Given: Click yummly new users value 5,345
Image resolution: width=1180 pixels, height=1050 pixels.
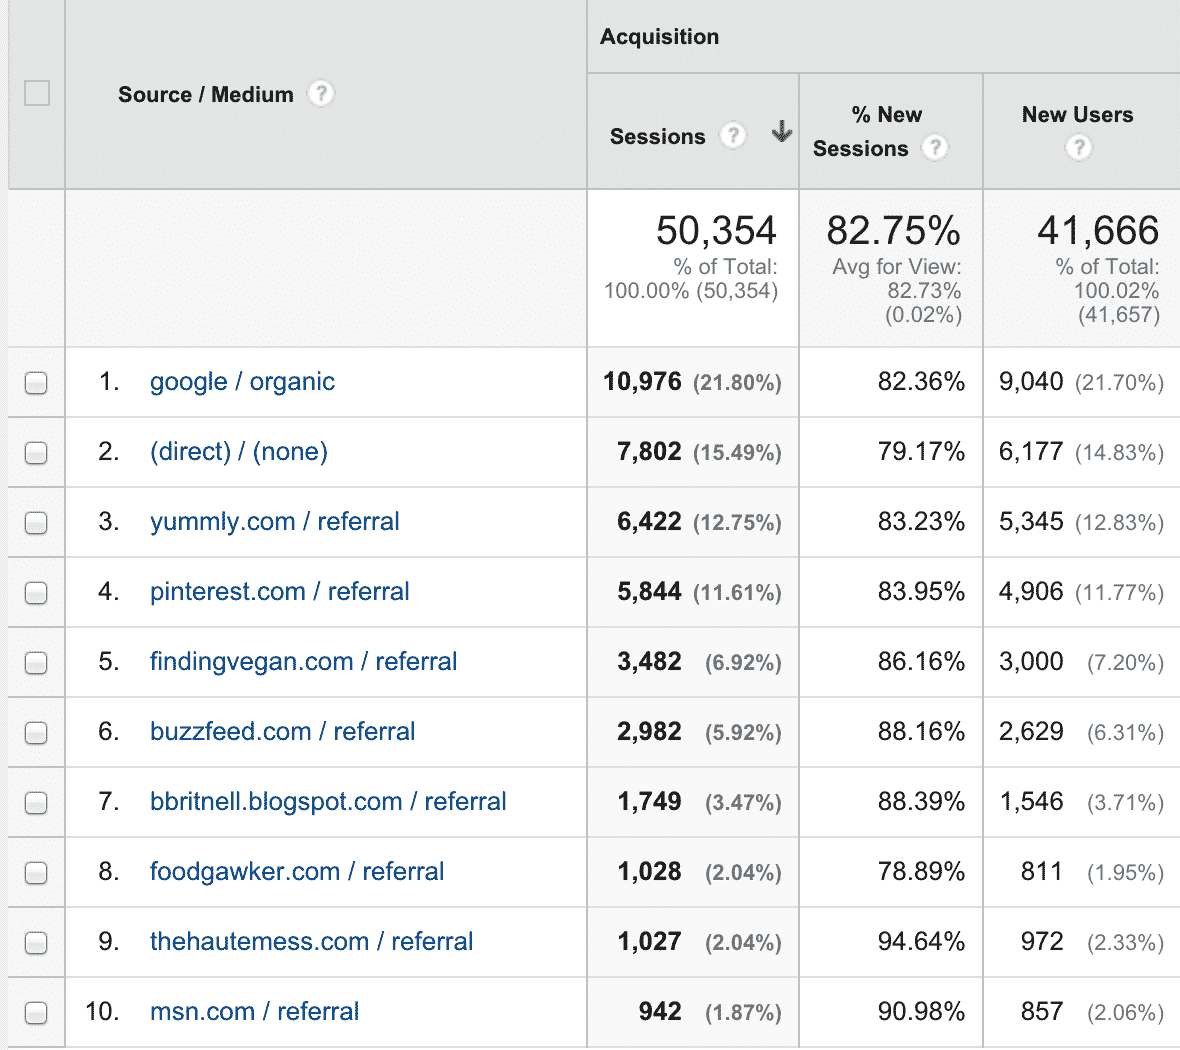Looking at the screenshot, I should click(1031, 522).
